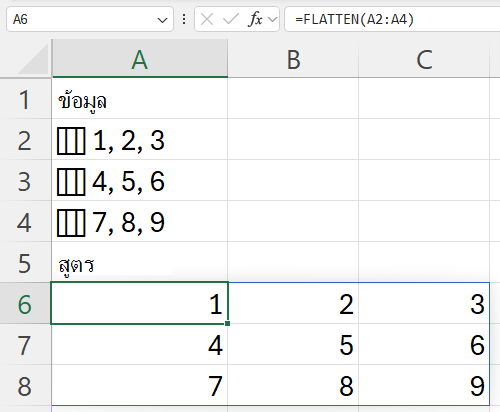This screenshot has width=500, height=412.
Task: Open the Name Box dropdown arrow
Action: click(162, 20)
